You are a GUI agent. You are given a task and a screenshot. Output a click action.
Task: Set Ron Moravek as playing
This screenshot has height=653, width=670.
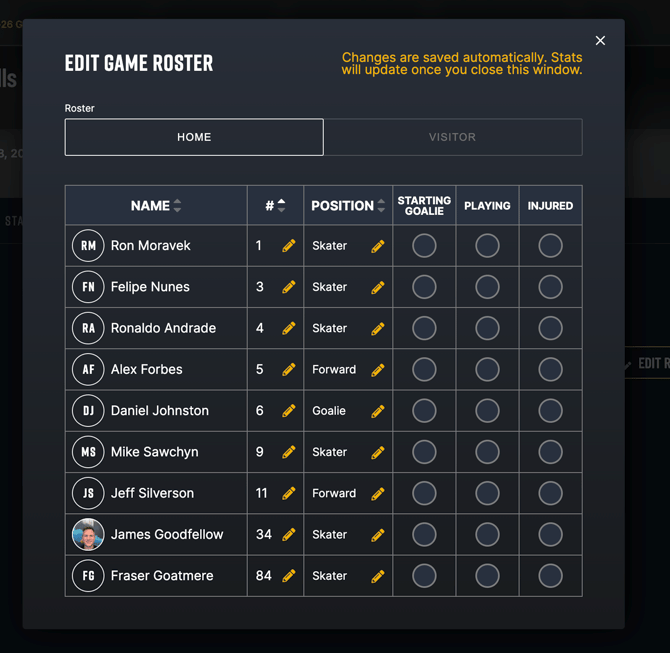tap(487, 246)
